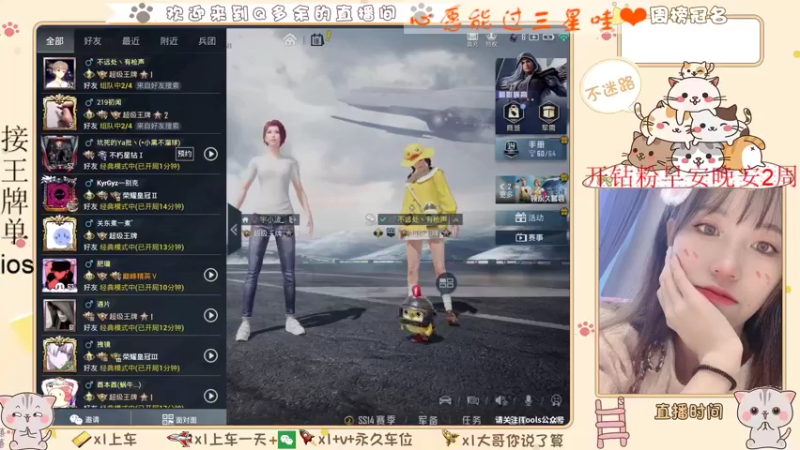
Task: Open the 军需 supply crate icon
Action: 548,116
